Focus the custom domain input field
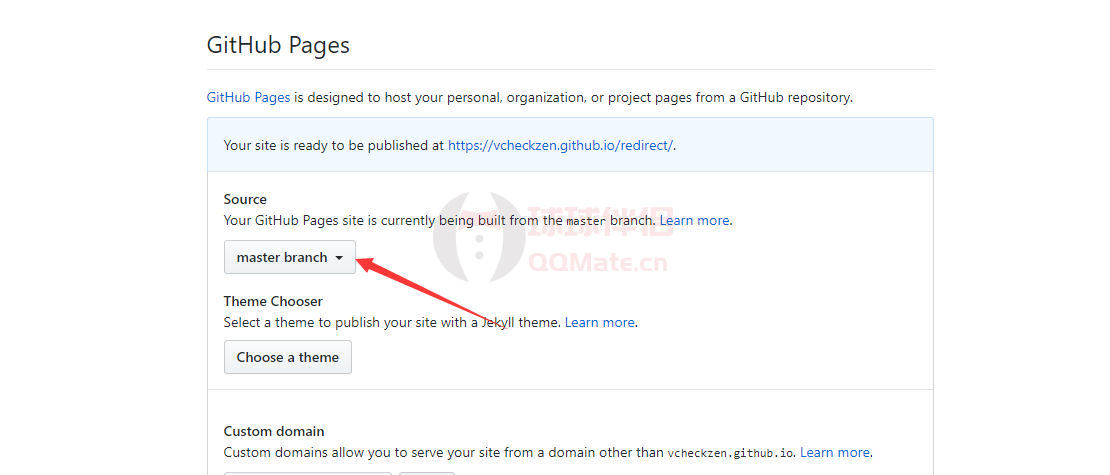Screen dimensions: 1110x475 [x=307, y=472]
